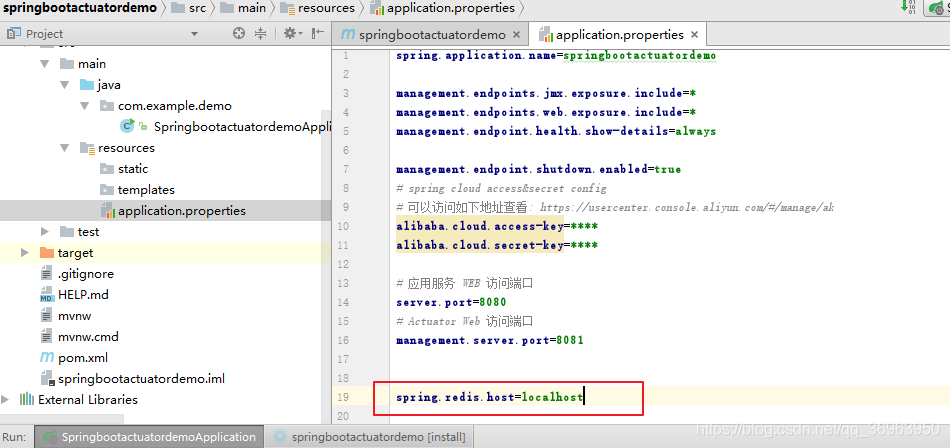Click the Maven m icon of pom.xml
Viewport: 950px width, 448px height.
(x=47, y=358)
